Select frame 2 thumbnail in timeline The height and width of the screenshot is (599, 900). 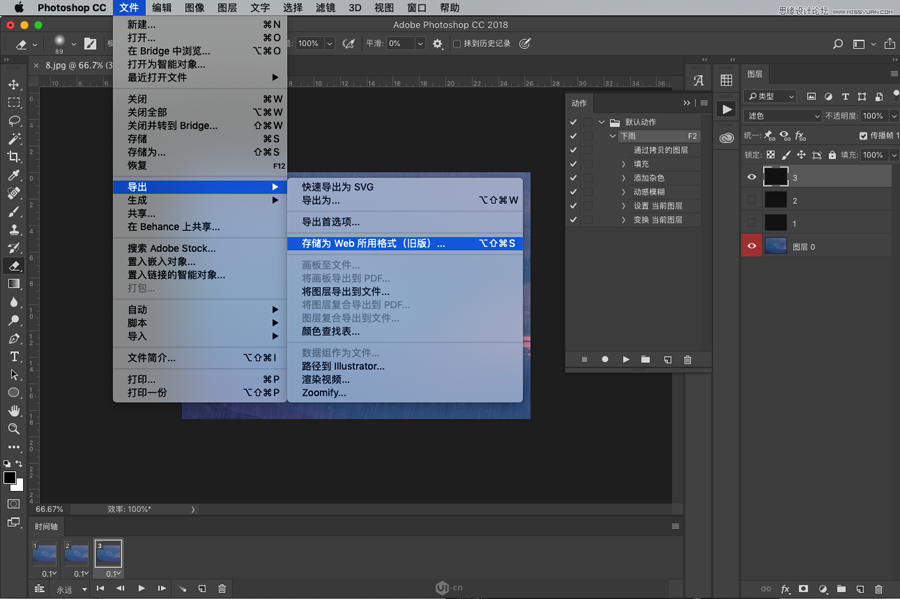pyautogui.click(x=76, y=552)
